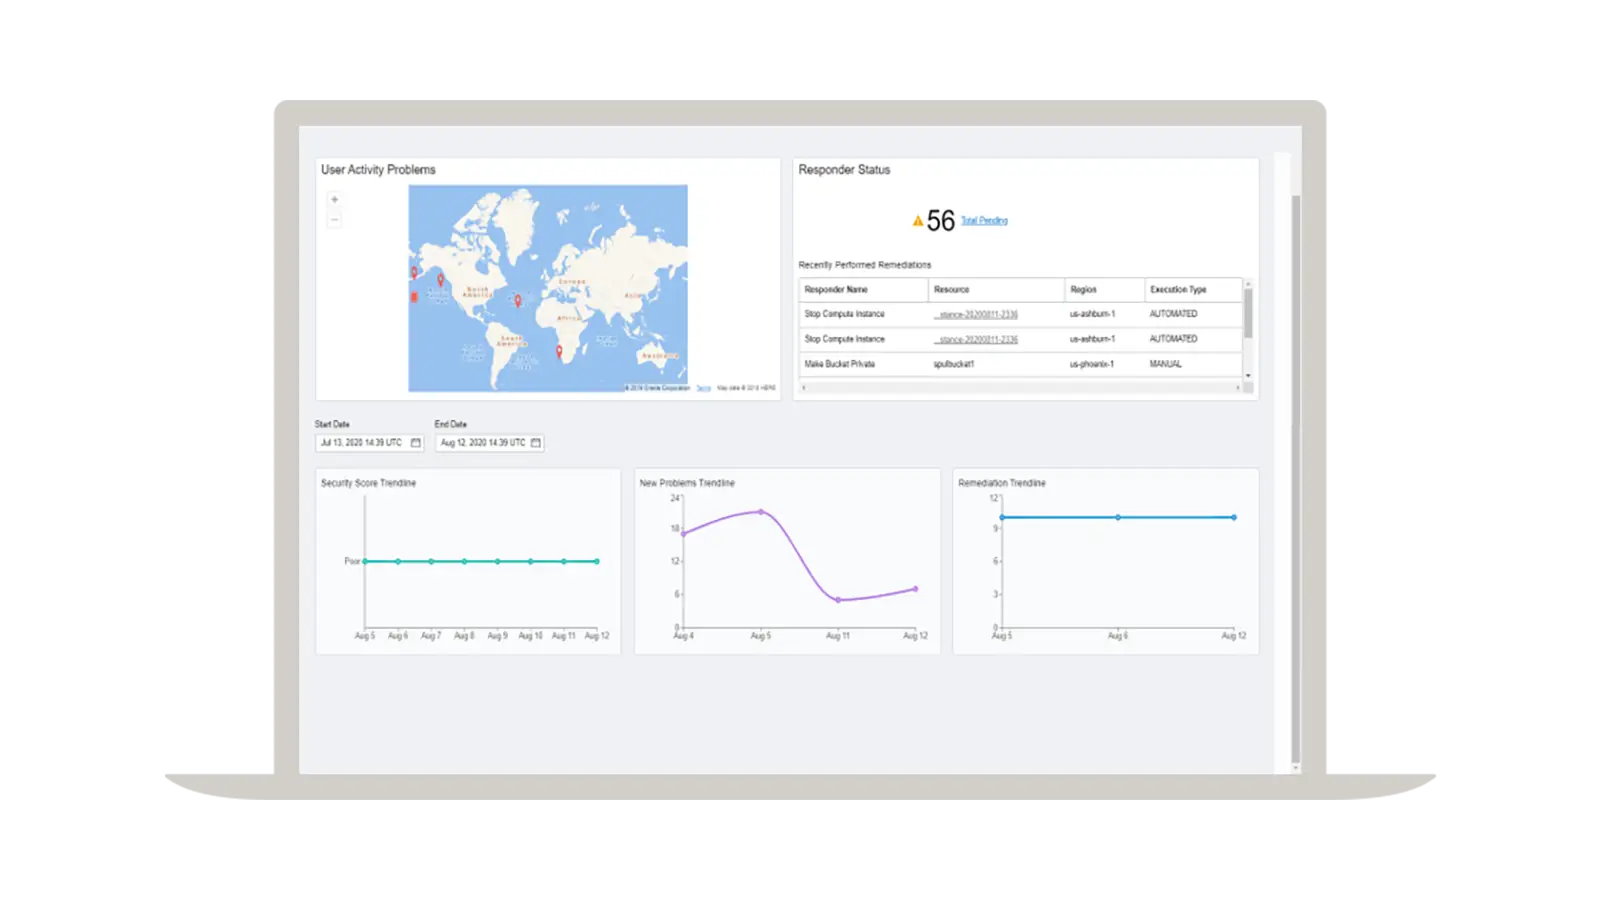
Task: Select the Make Bucket Private row name
Action: pos(840,364)
